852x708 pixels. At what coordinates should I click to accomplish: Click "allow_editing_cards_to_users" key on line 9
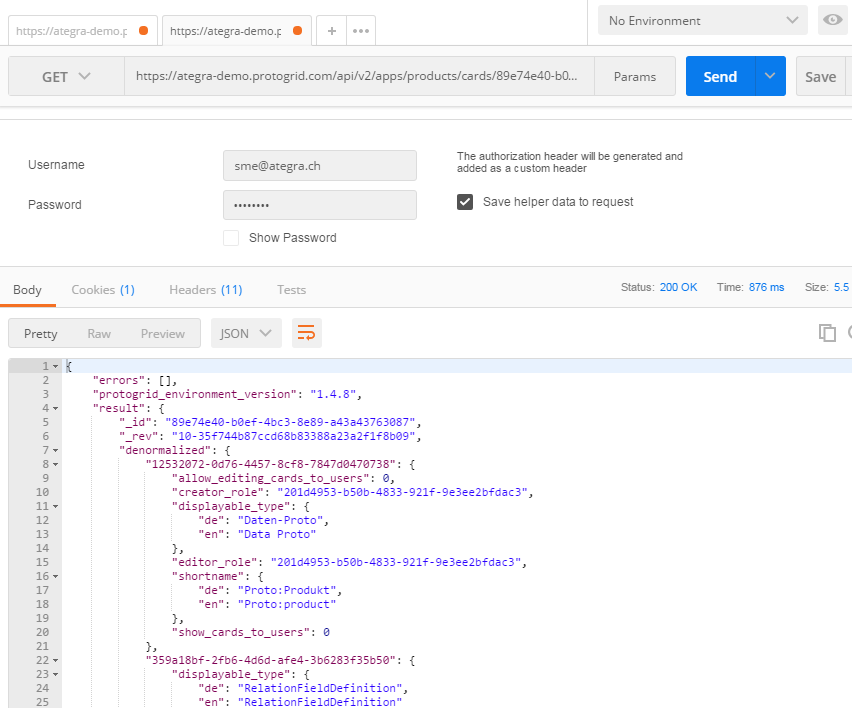click(x=270, y=478)
